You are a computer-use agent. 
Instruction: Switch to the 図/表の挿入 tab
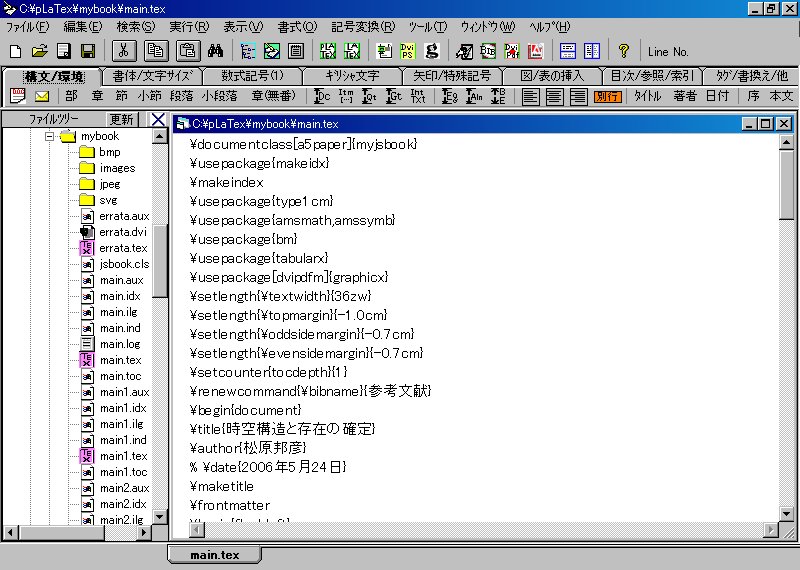pos(553,76)
